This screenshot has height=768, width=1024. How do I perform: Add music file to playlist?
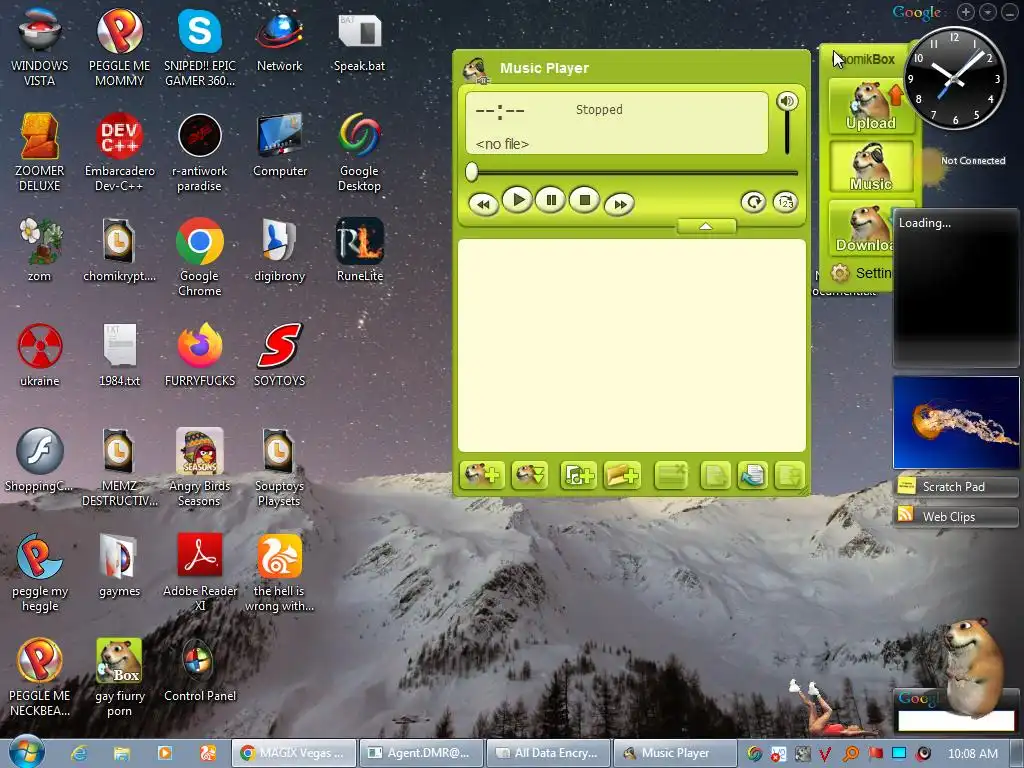tap(579, 475)
